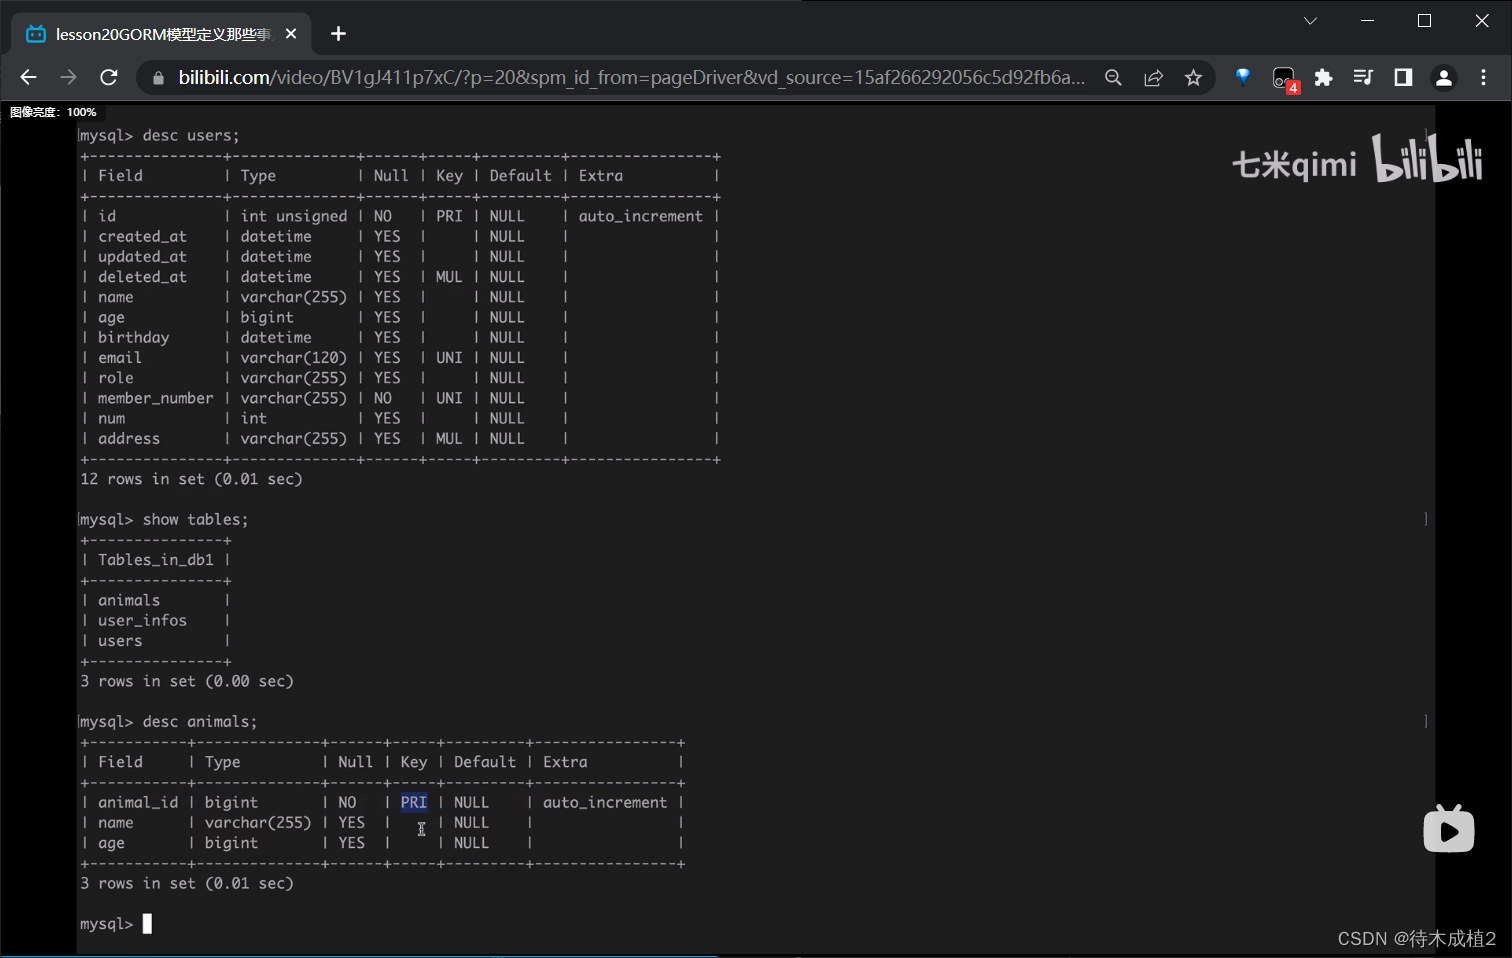Click 'updated_at' field name
This screenshot has height=958, width=1512.
(142, 257)
